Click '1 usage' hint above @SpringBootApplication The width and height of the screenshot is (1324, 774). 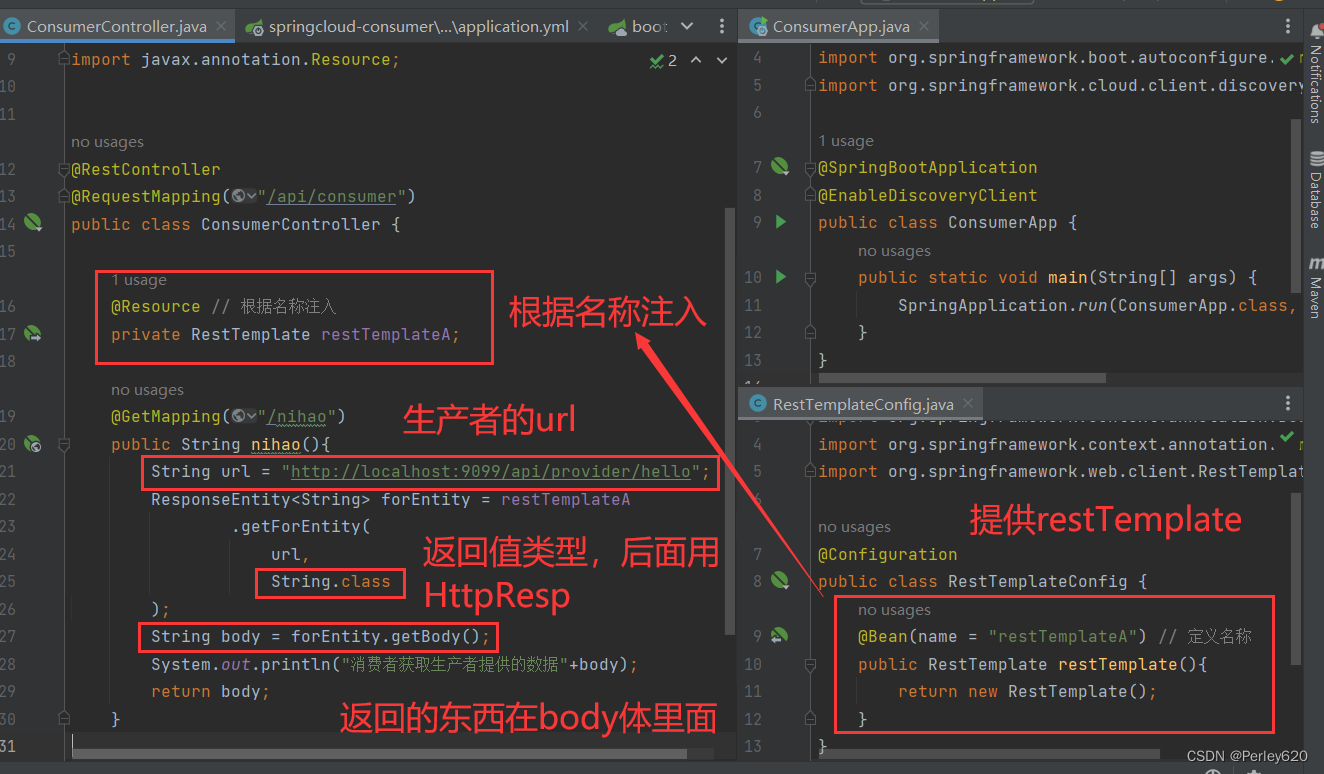[846, 141]
